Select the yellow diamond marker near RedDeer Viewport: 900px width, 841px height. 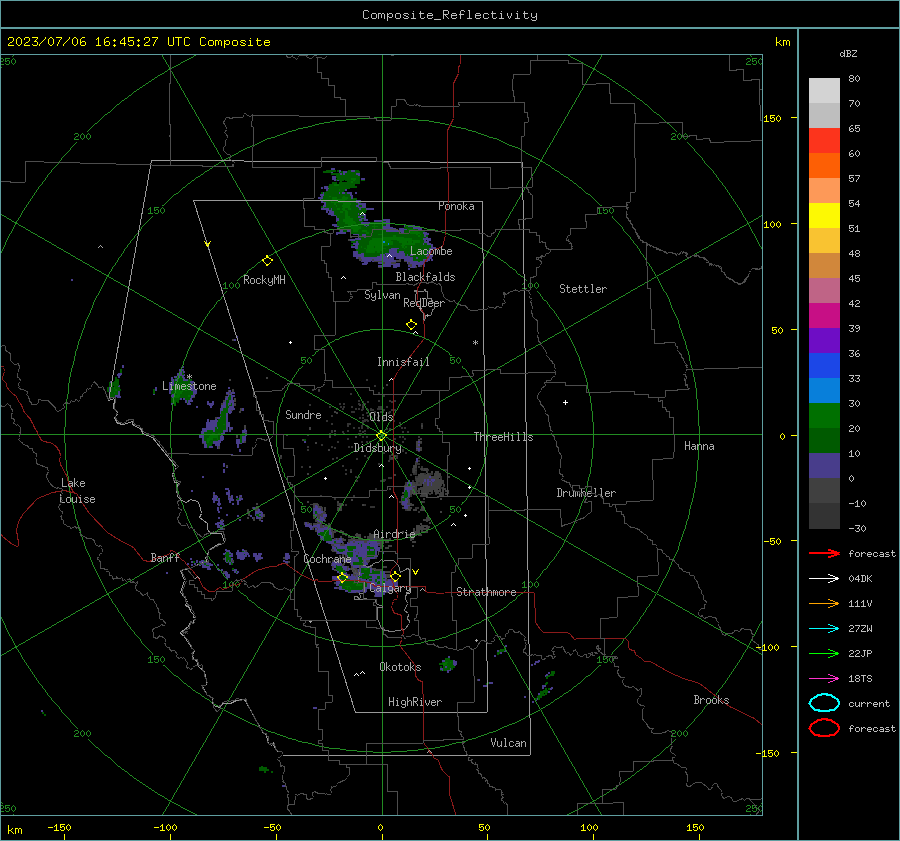411,325
